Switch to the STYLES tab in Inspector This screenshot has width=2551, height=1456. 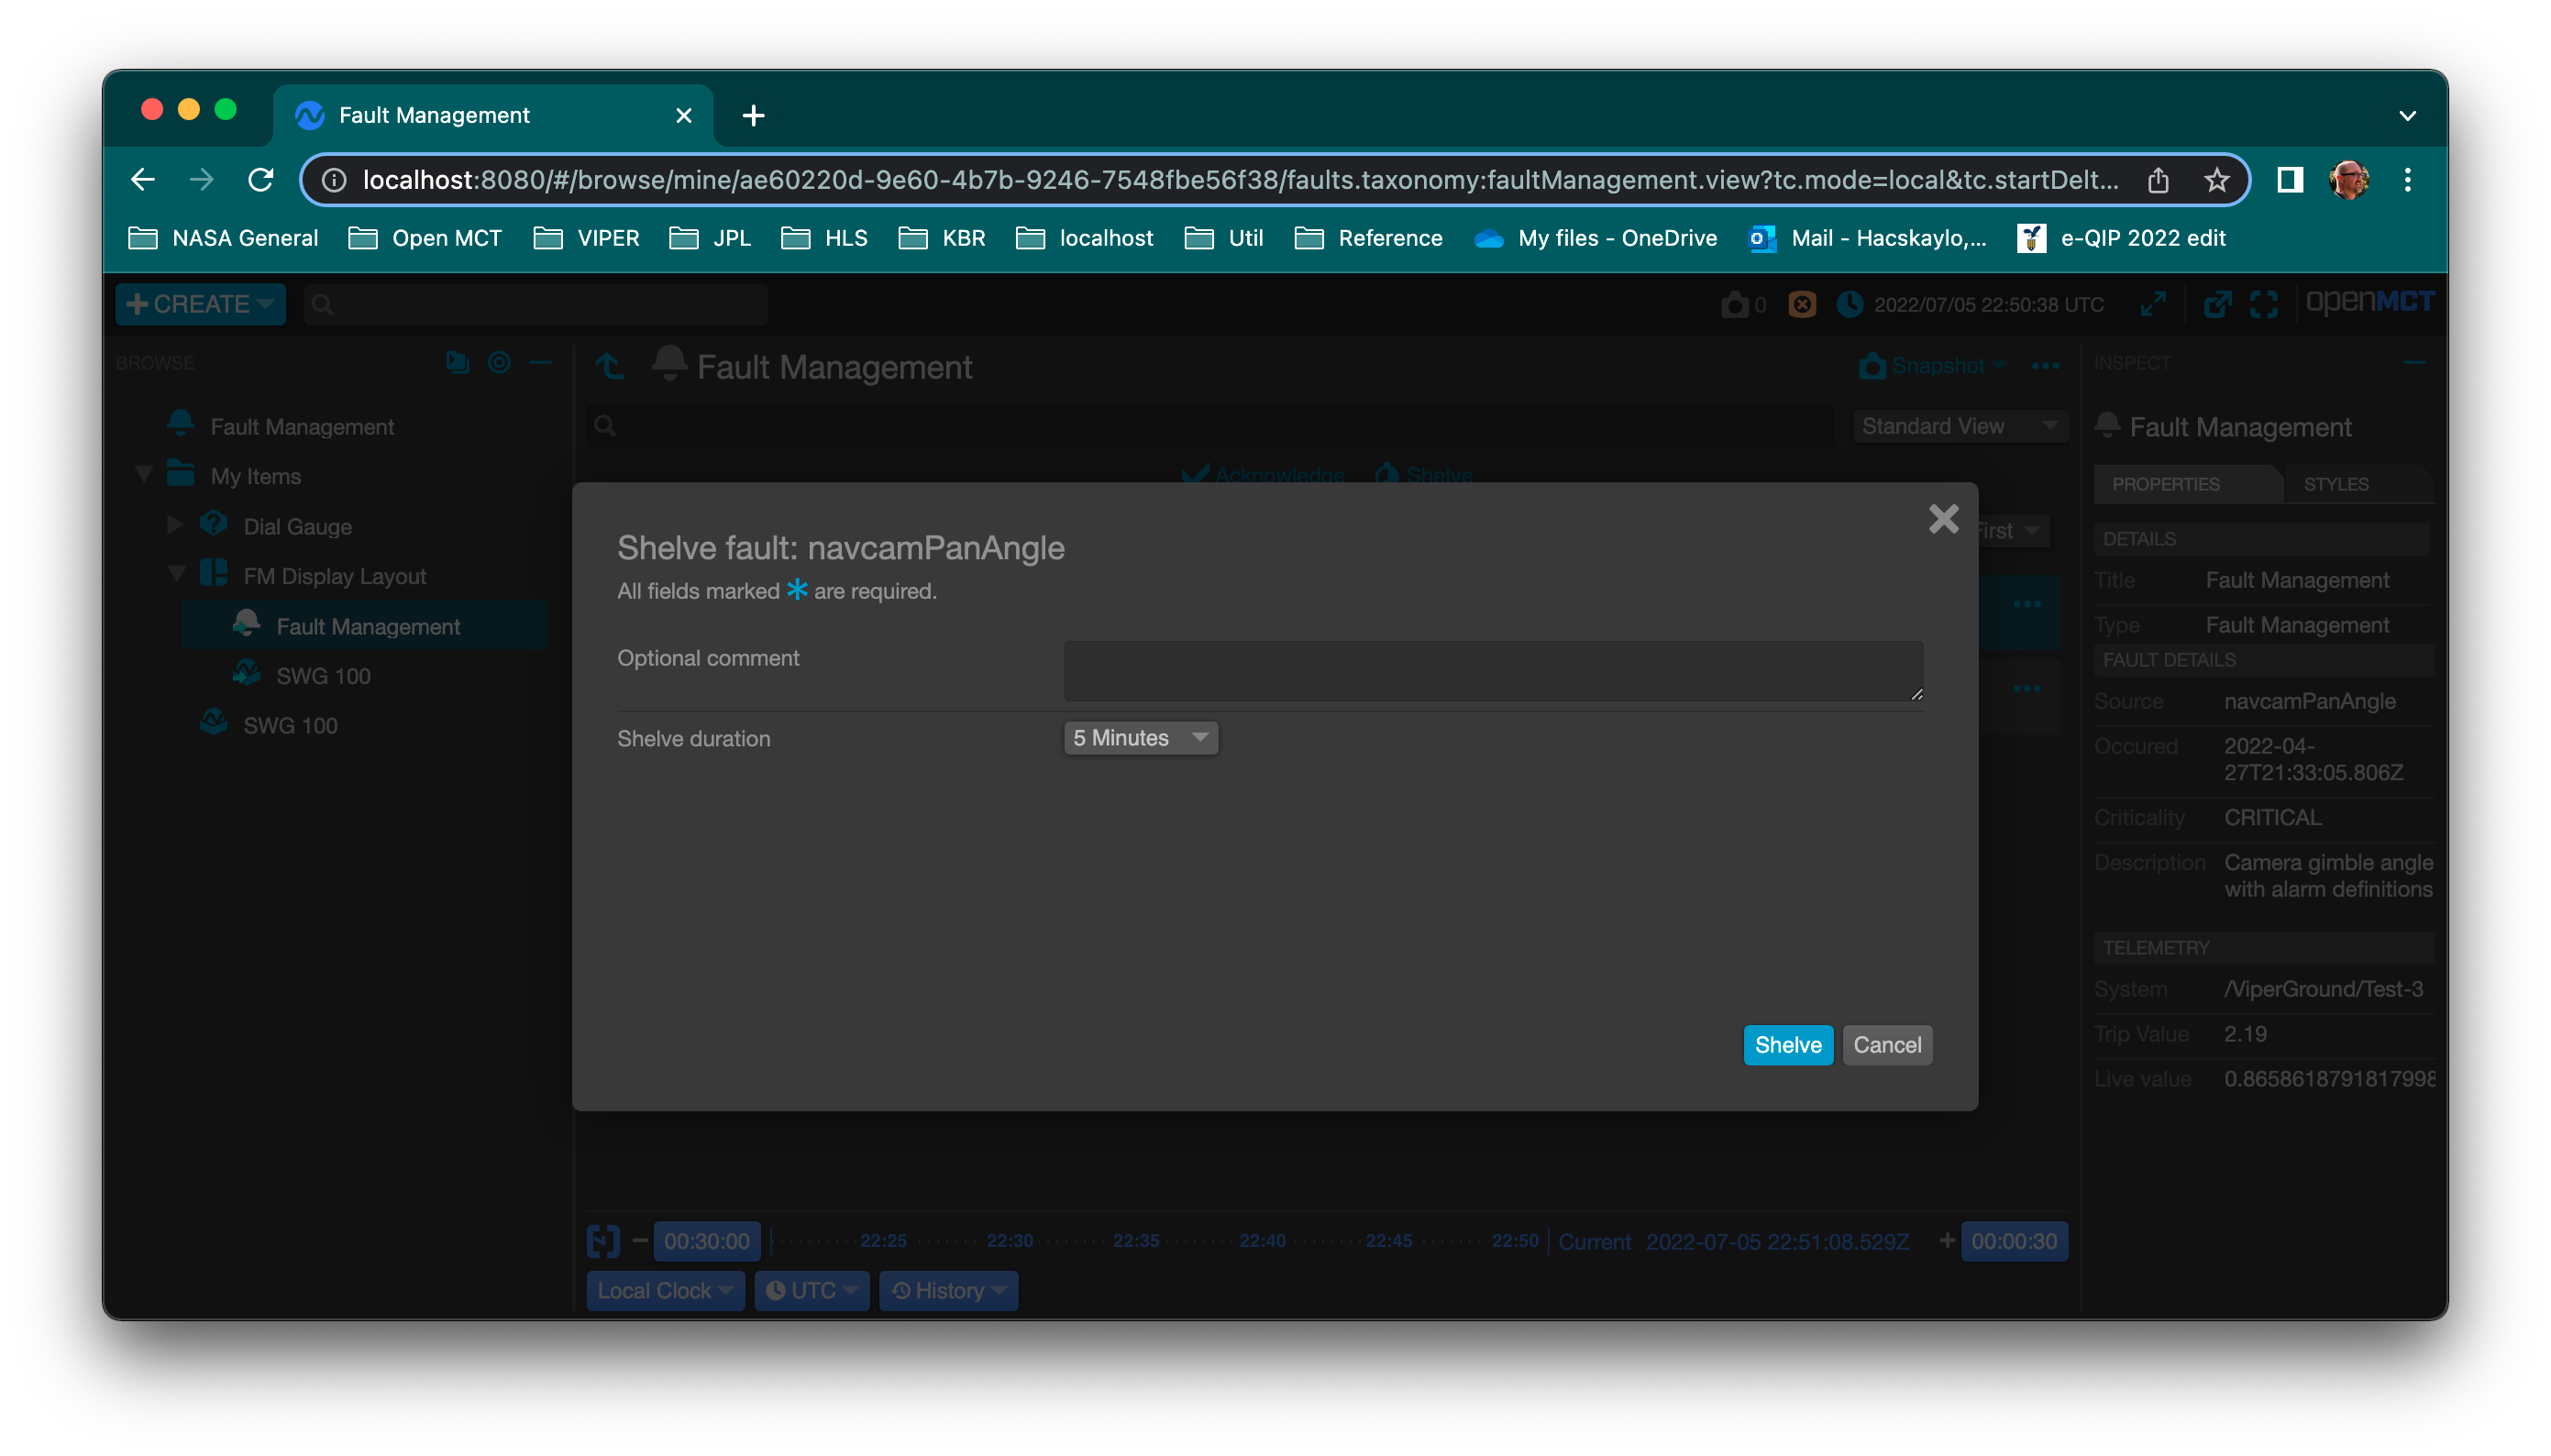(x=2337, y=484)
